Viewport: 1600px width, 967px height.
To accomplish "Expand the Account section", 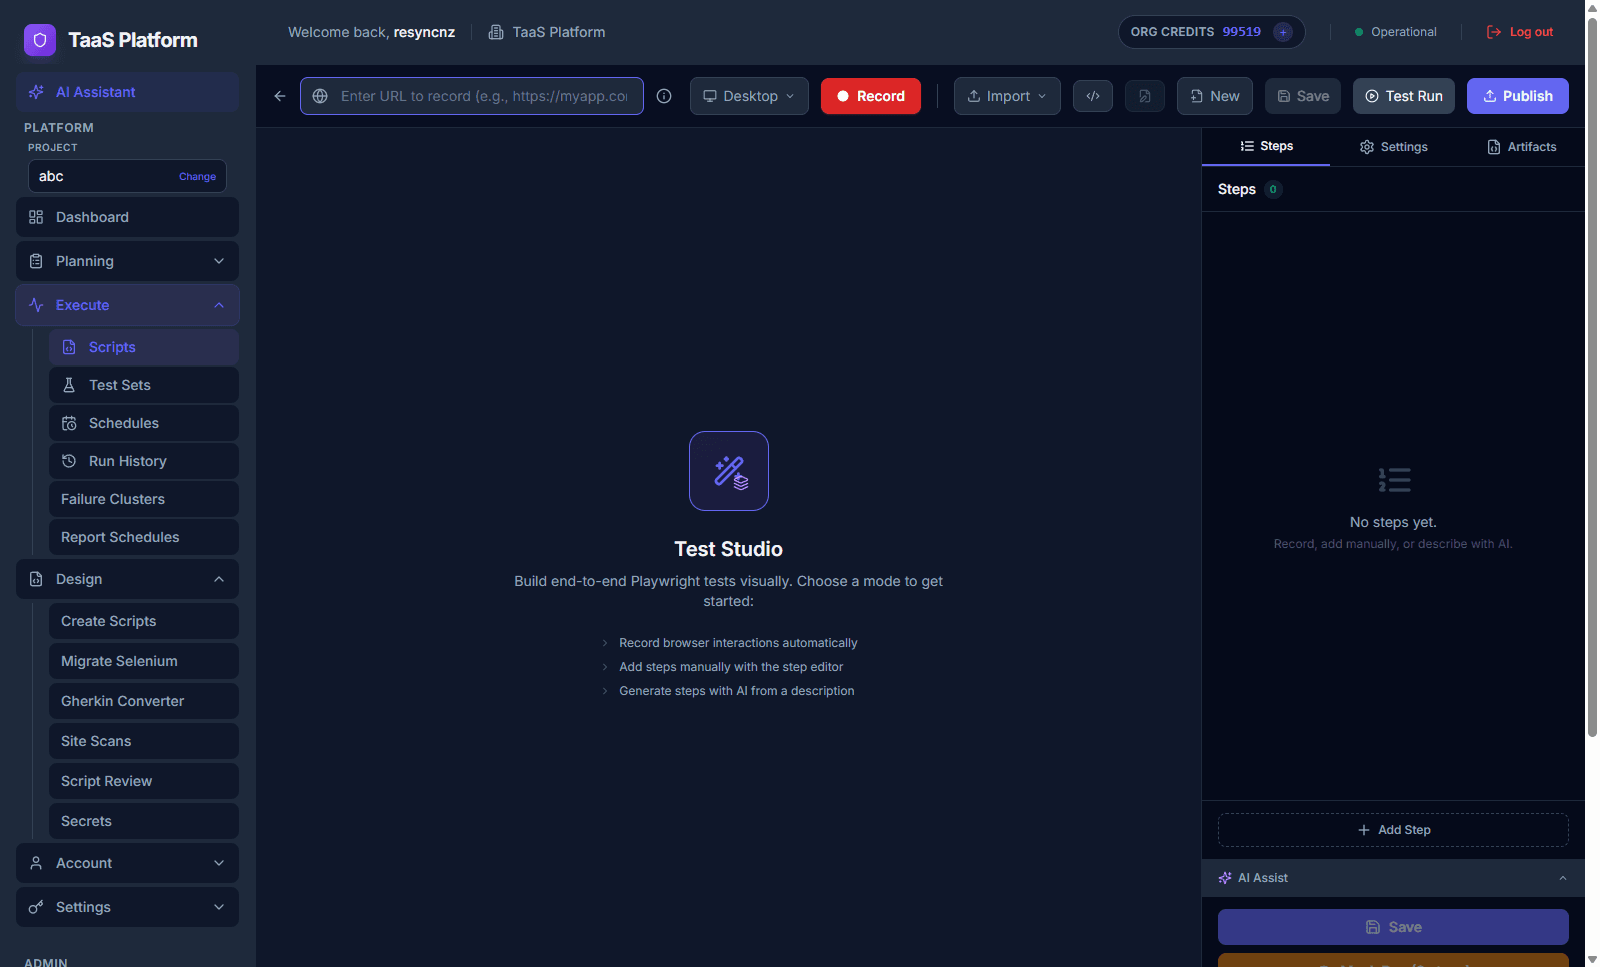I will coord(127,862).
